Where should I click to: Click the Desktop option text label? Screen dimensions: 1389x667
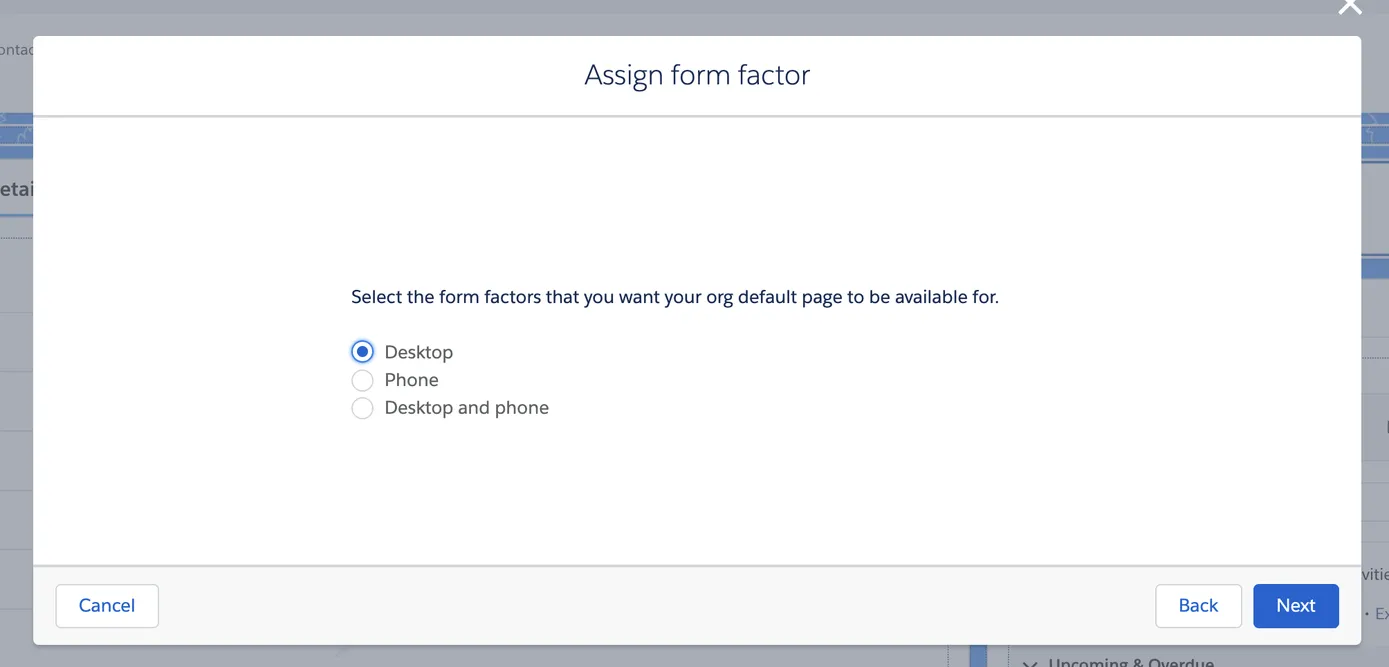click(x=418, y=351)
